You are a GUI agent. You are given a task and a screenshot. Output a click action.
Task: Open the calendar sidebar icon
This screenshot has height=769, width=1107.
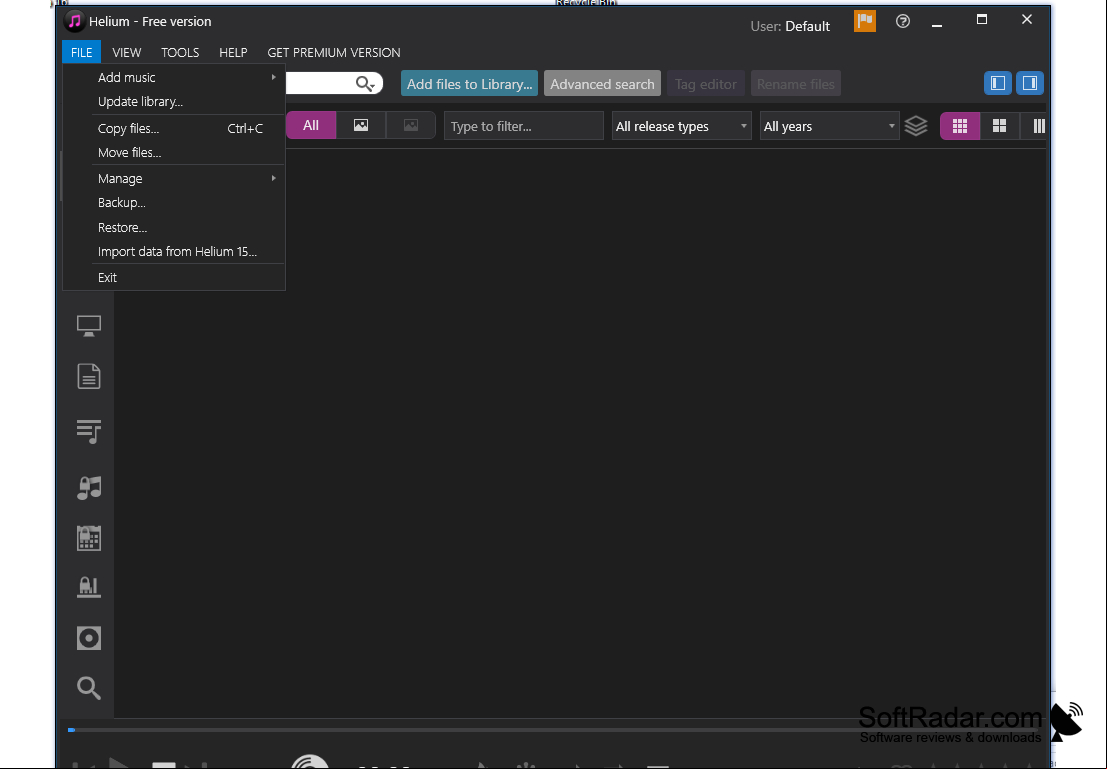89,538
